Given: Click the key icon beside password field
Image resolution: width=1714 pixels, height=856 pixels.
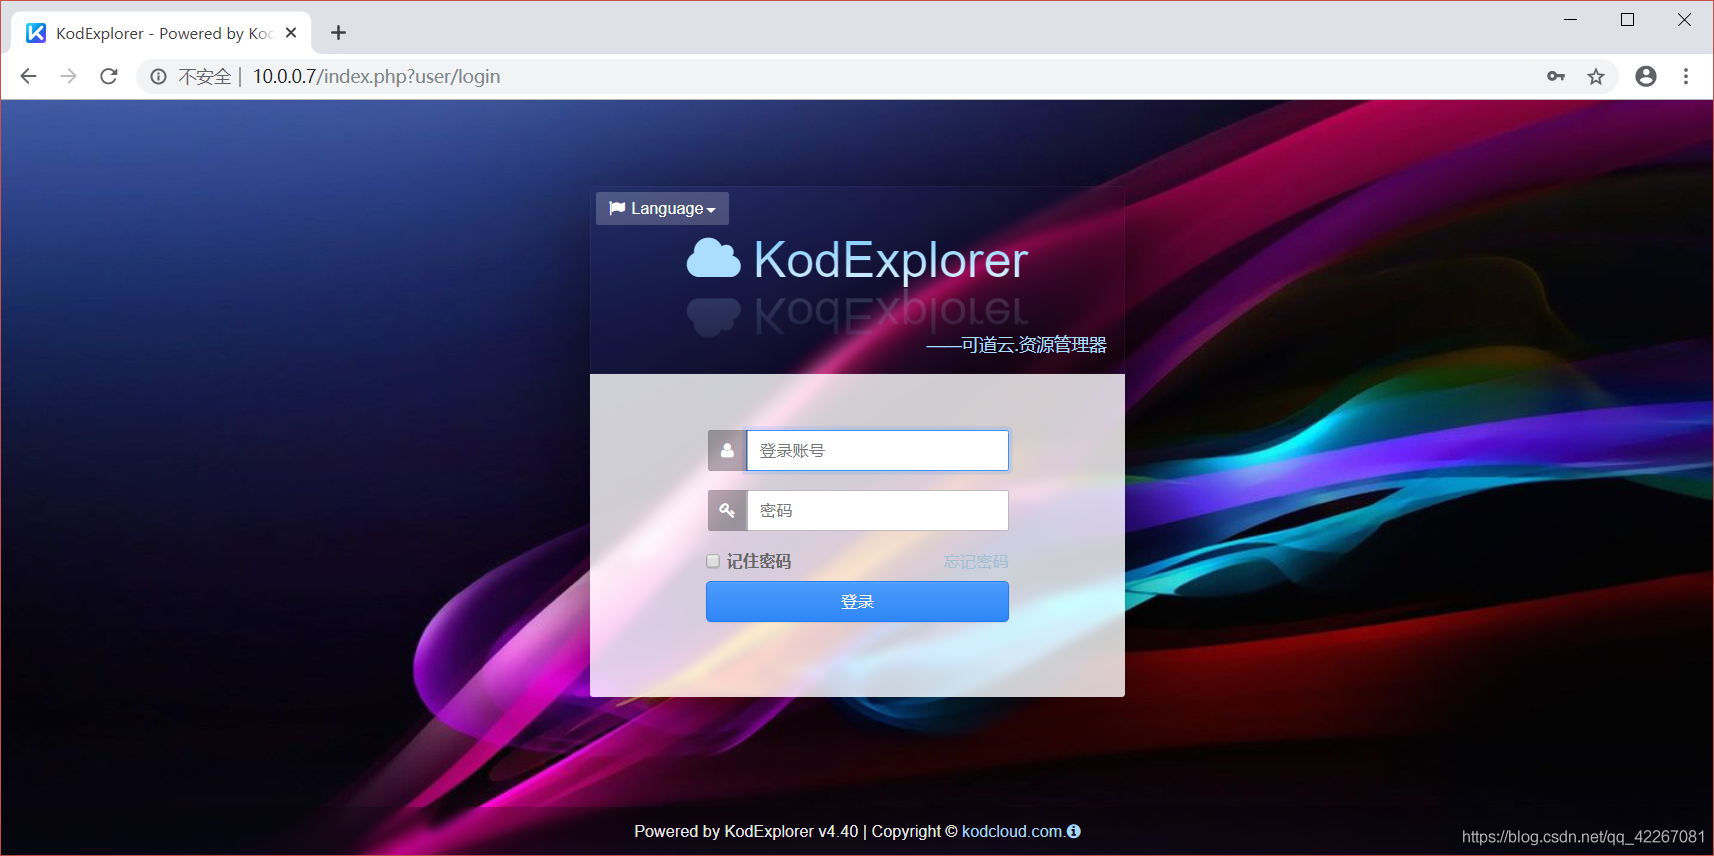Looking at the screenshot, I should coord(727,511).
